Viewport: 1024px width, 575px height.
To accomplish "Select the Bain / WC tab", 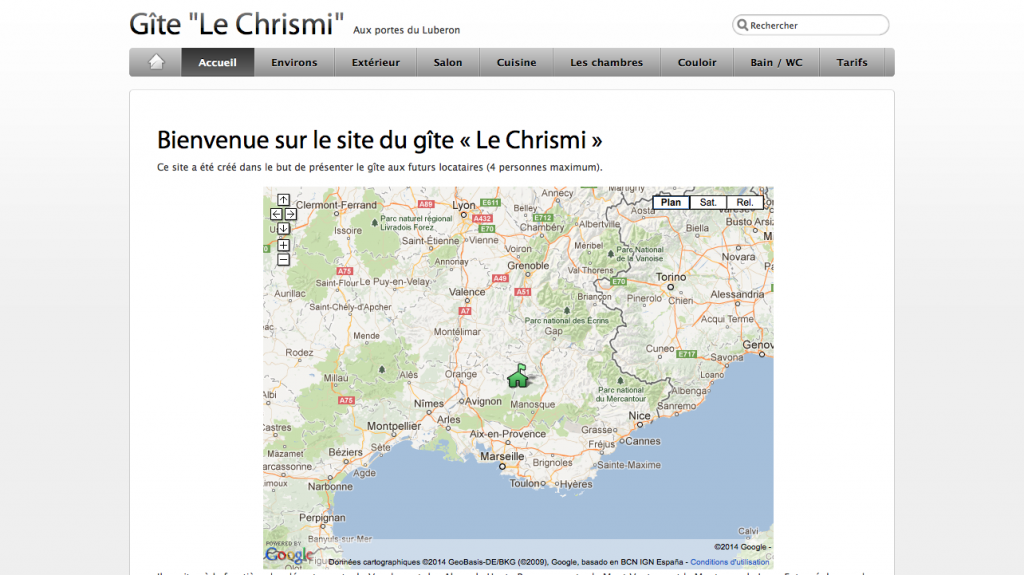I will [x=776, y=62].
